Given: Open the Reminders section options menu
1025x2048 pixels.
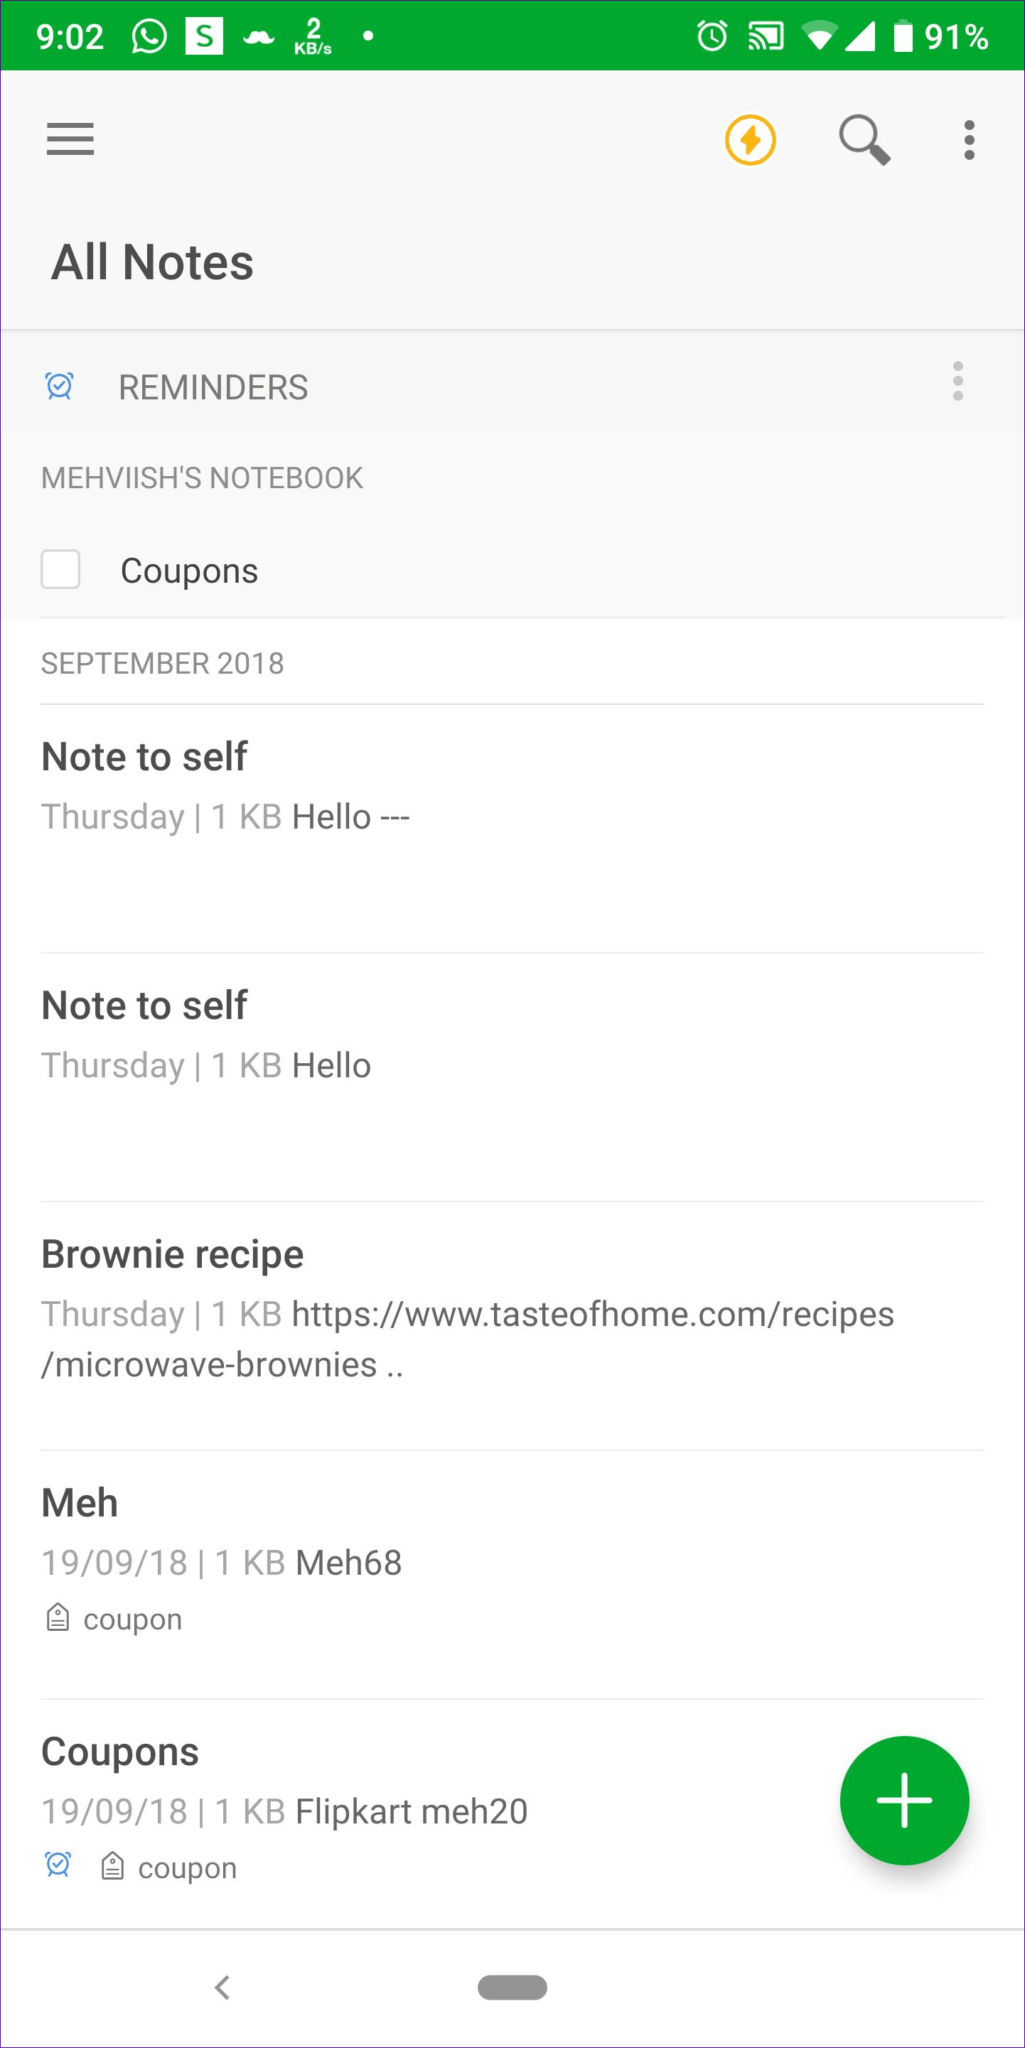Looking at the screenshot, I should click(957, 382).
